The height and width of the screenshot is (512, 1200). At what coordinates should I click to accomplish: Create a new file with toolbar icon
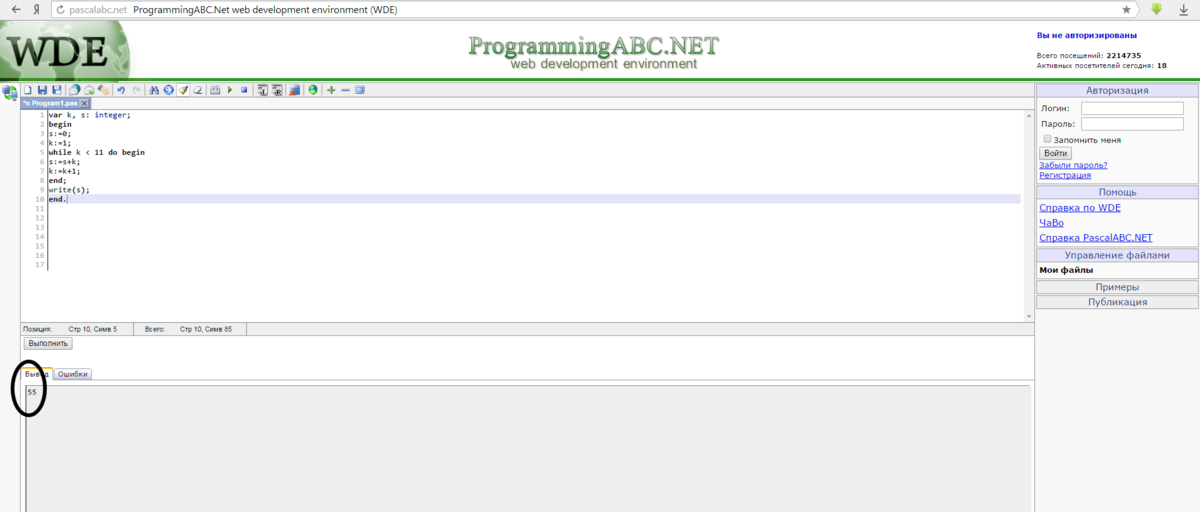28,90
